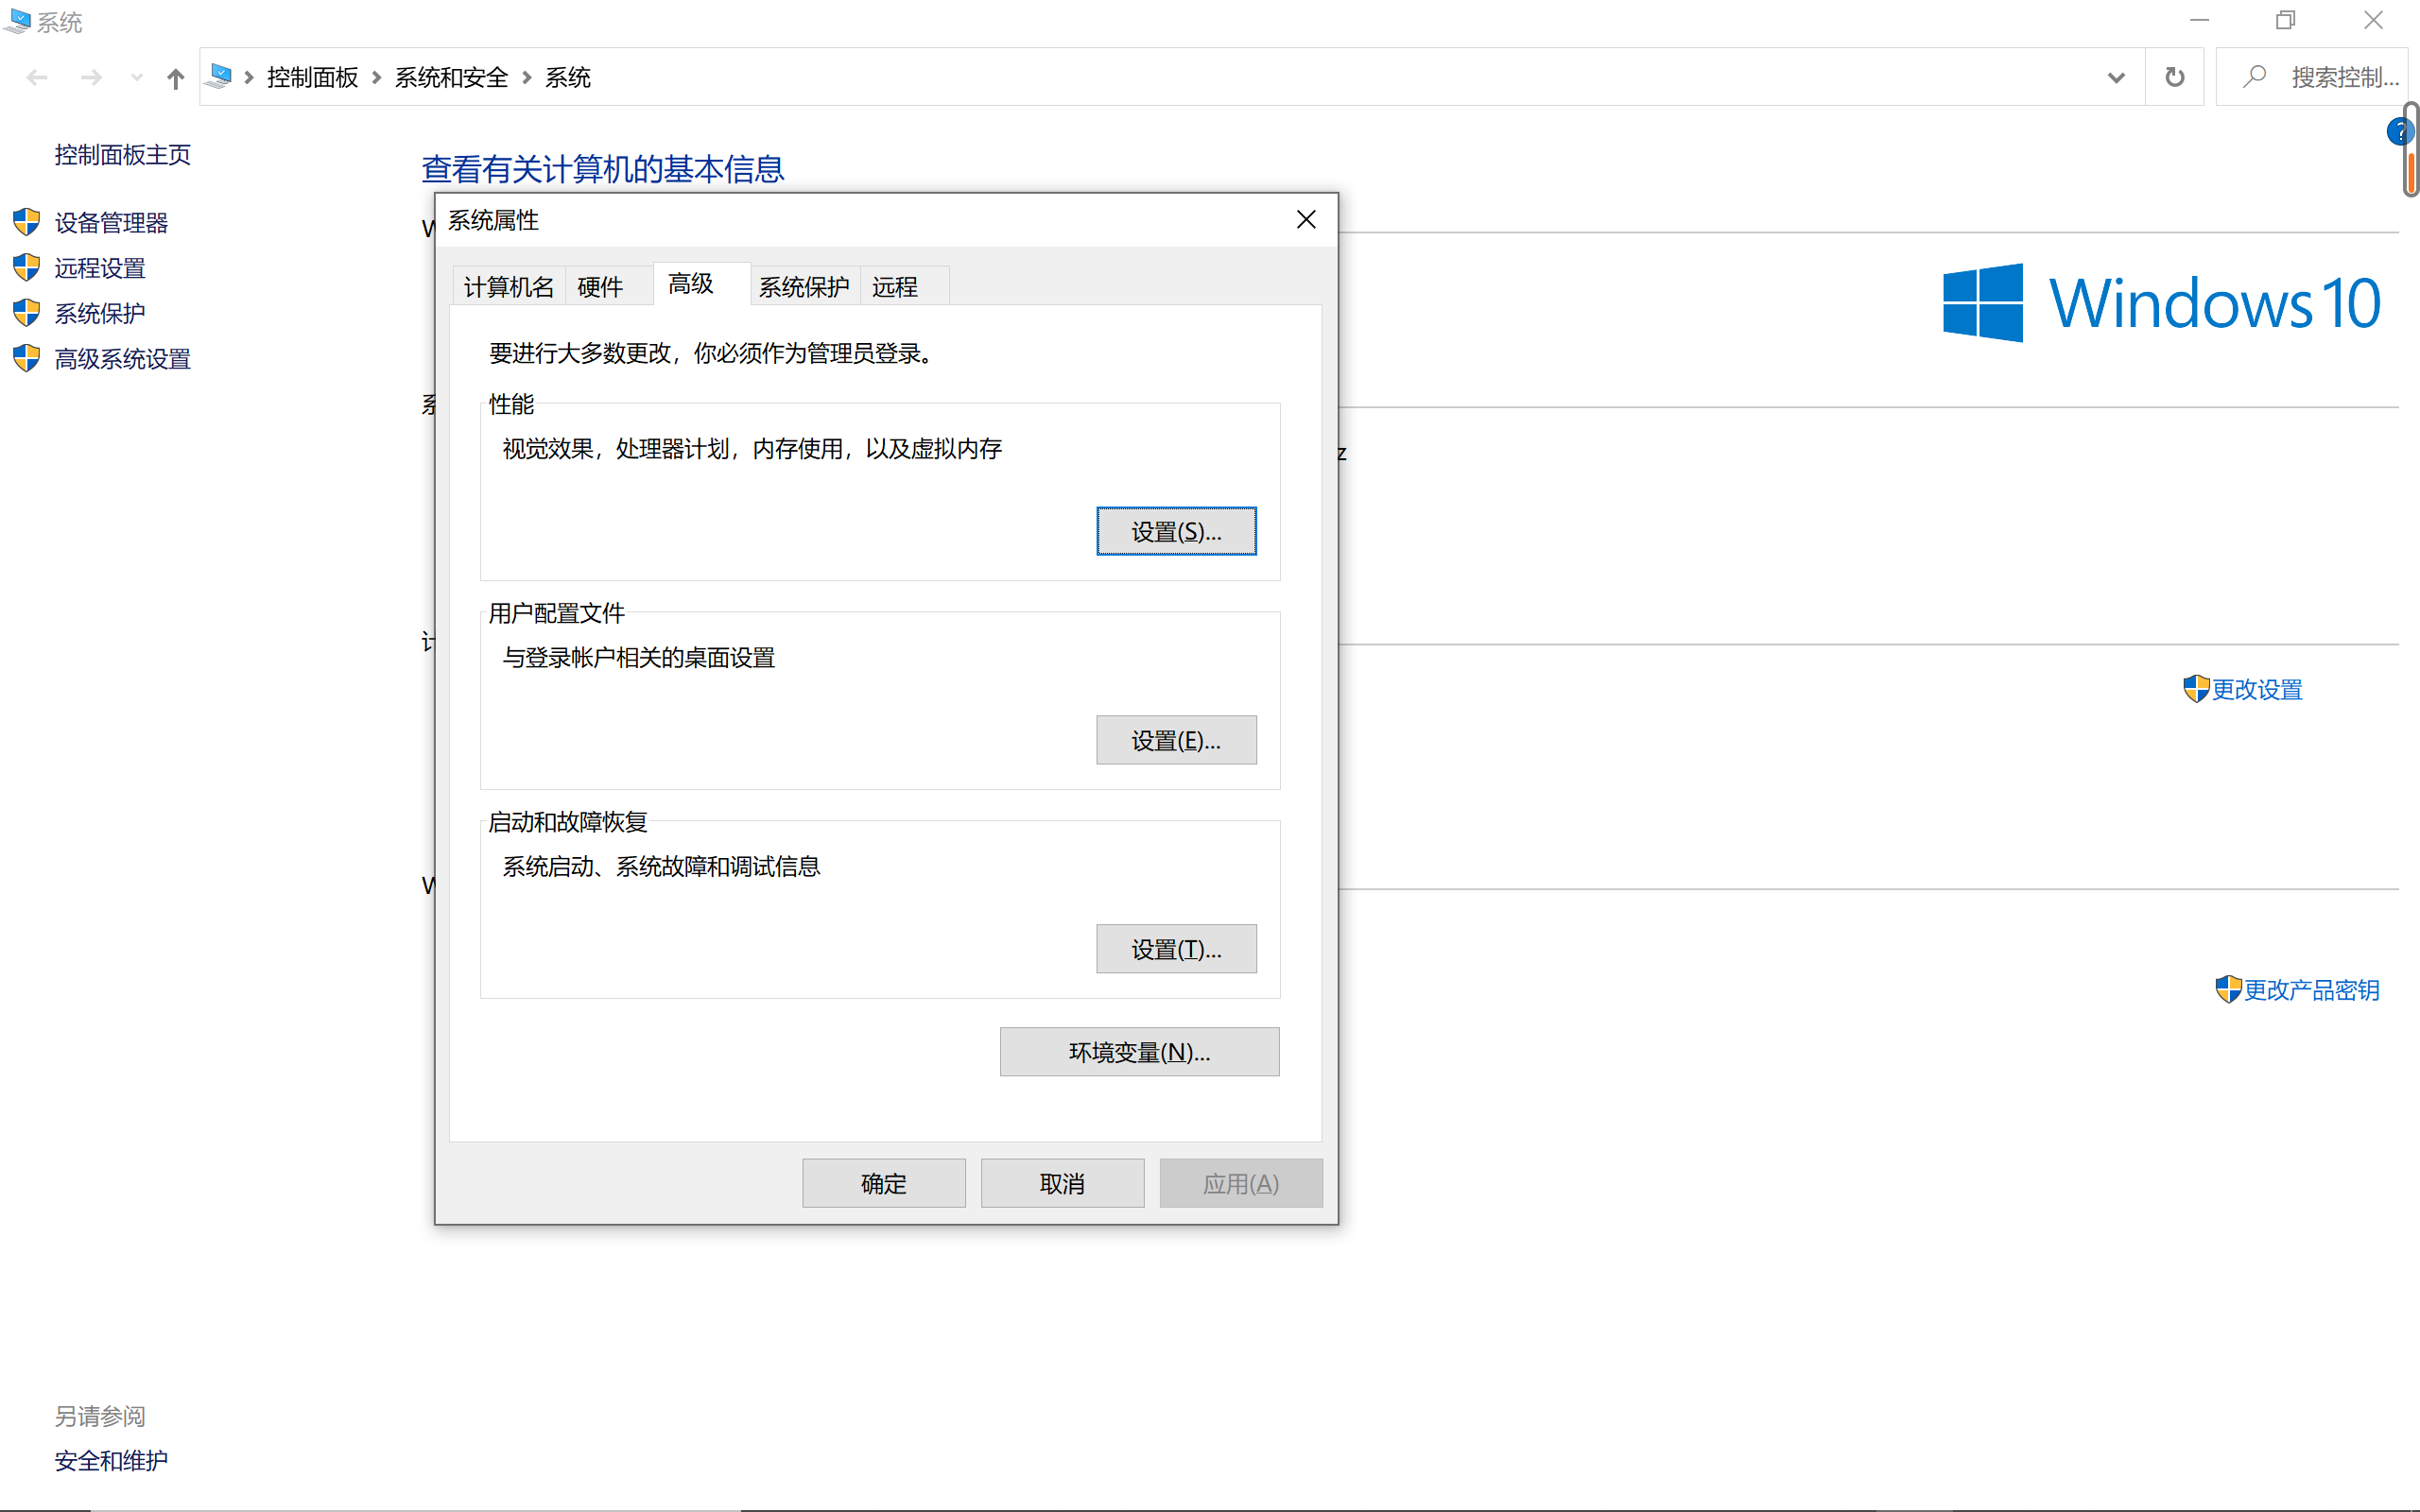
Task: Click the System Protection shield icon
Action: click(27, 313)
